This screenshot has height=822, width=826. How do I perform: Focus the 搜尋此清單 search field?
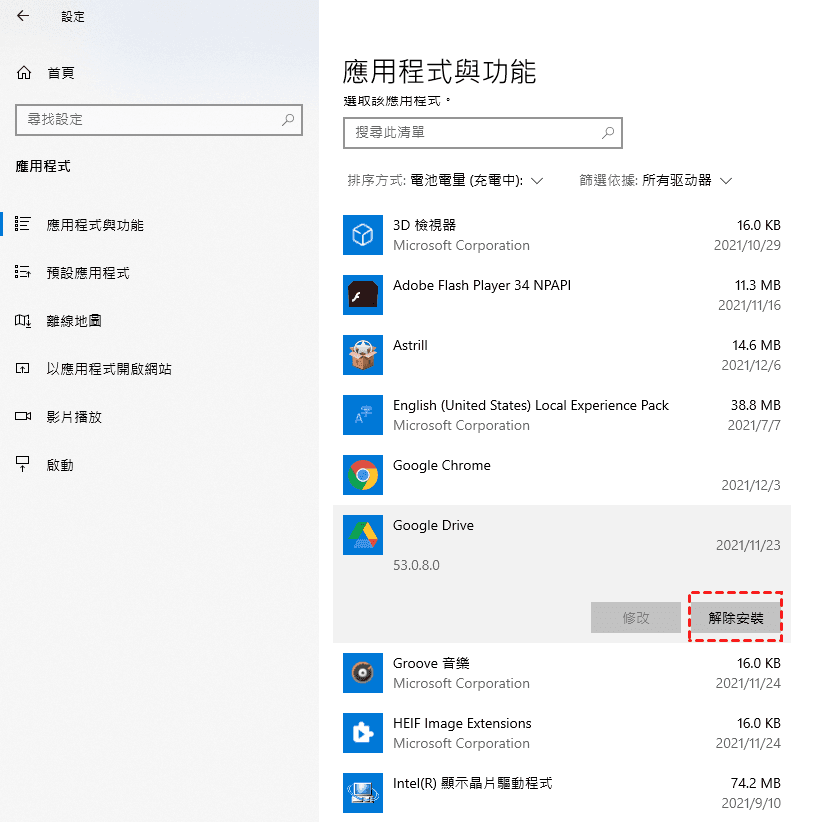483,133
